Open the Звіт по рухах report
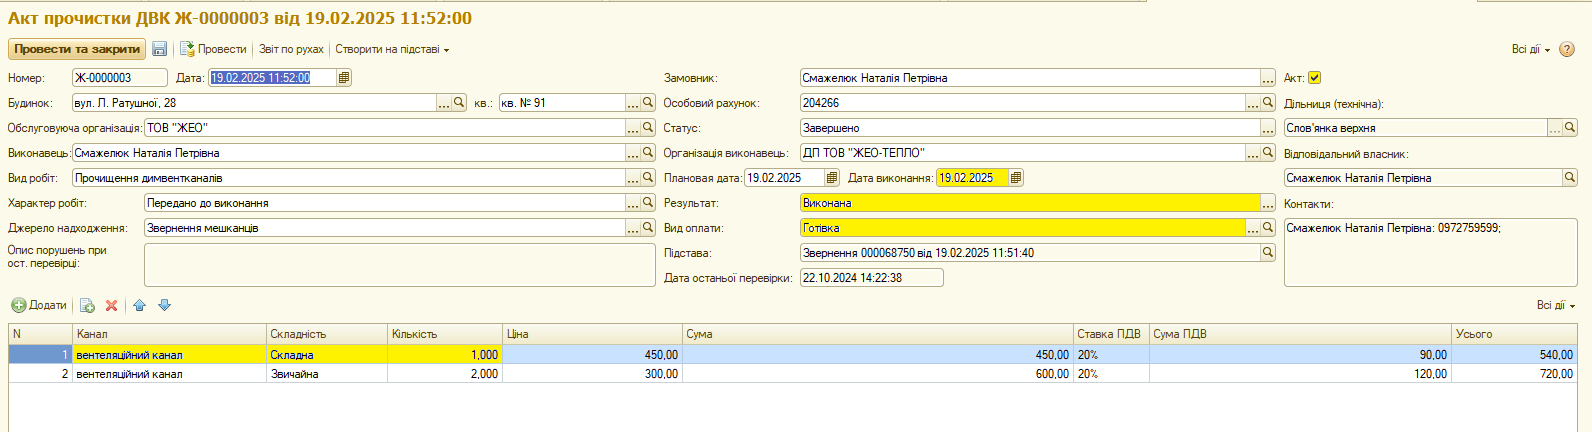The width and height of the screenshot is (1592, 432). coord(291,50)
